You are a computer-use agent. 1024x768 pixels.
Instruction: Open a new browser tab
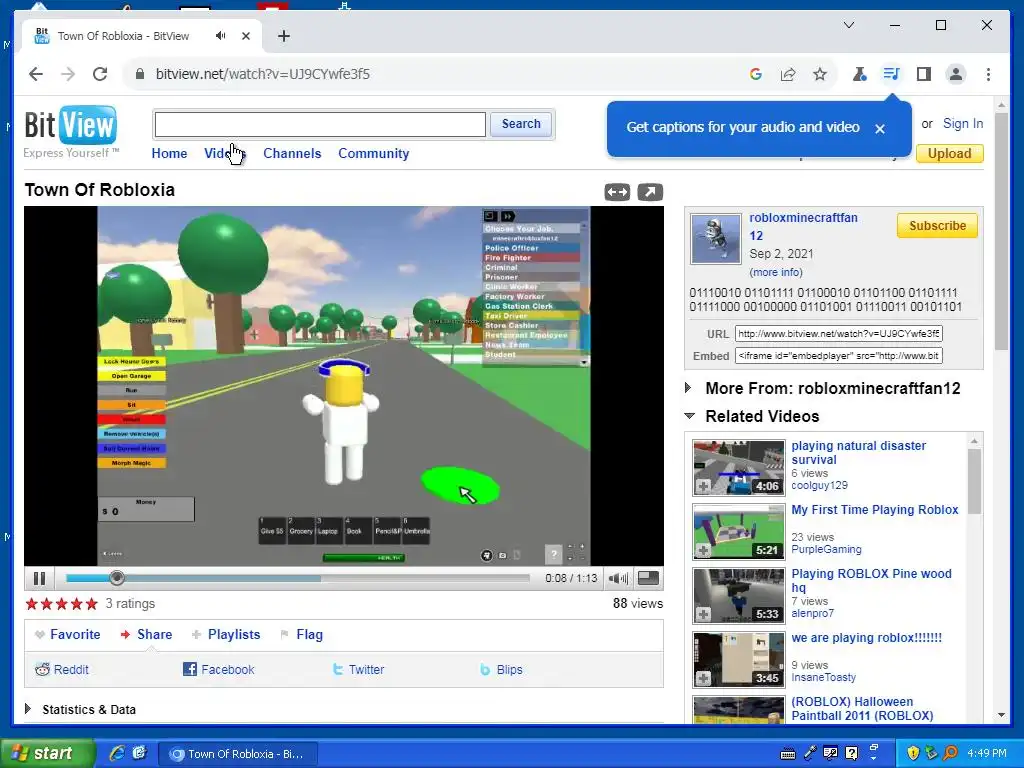coord(283,36)
